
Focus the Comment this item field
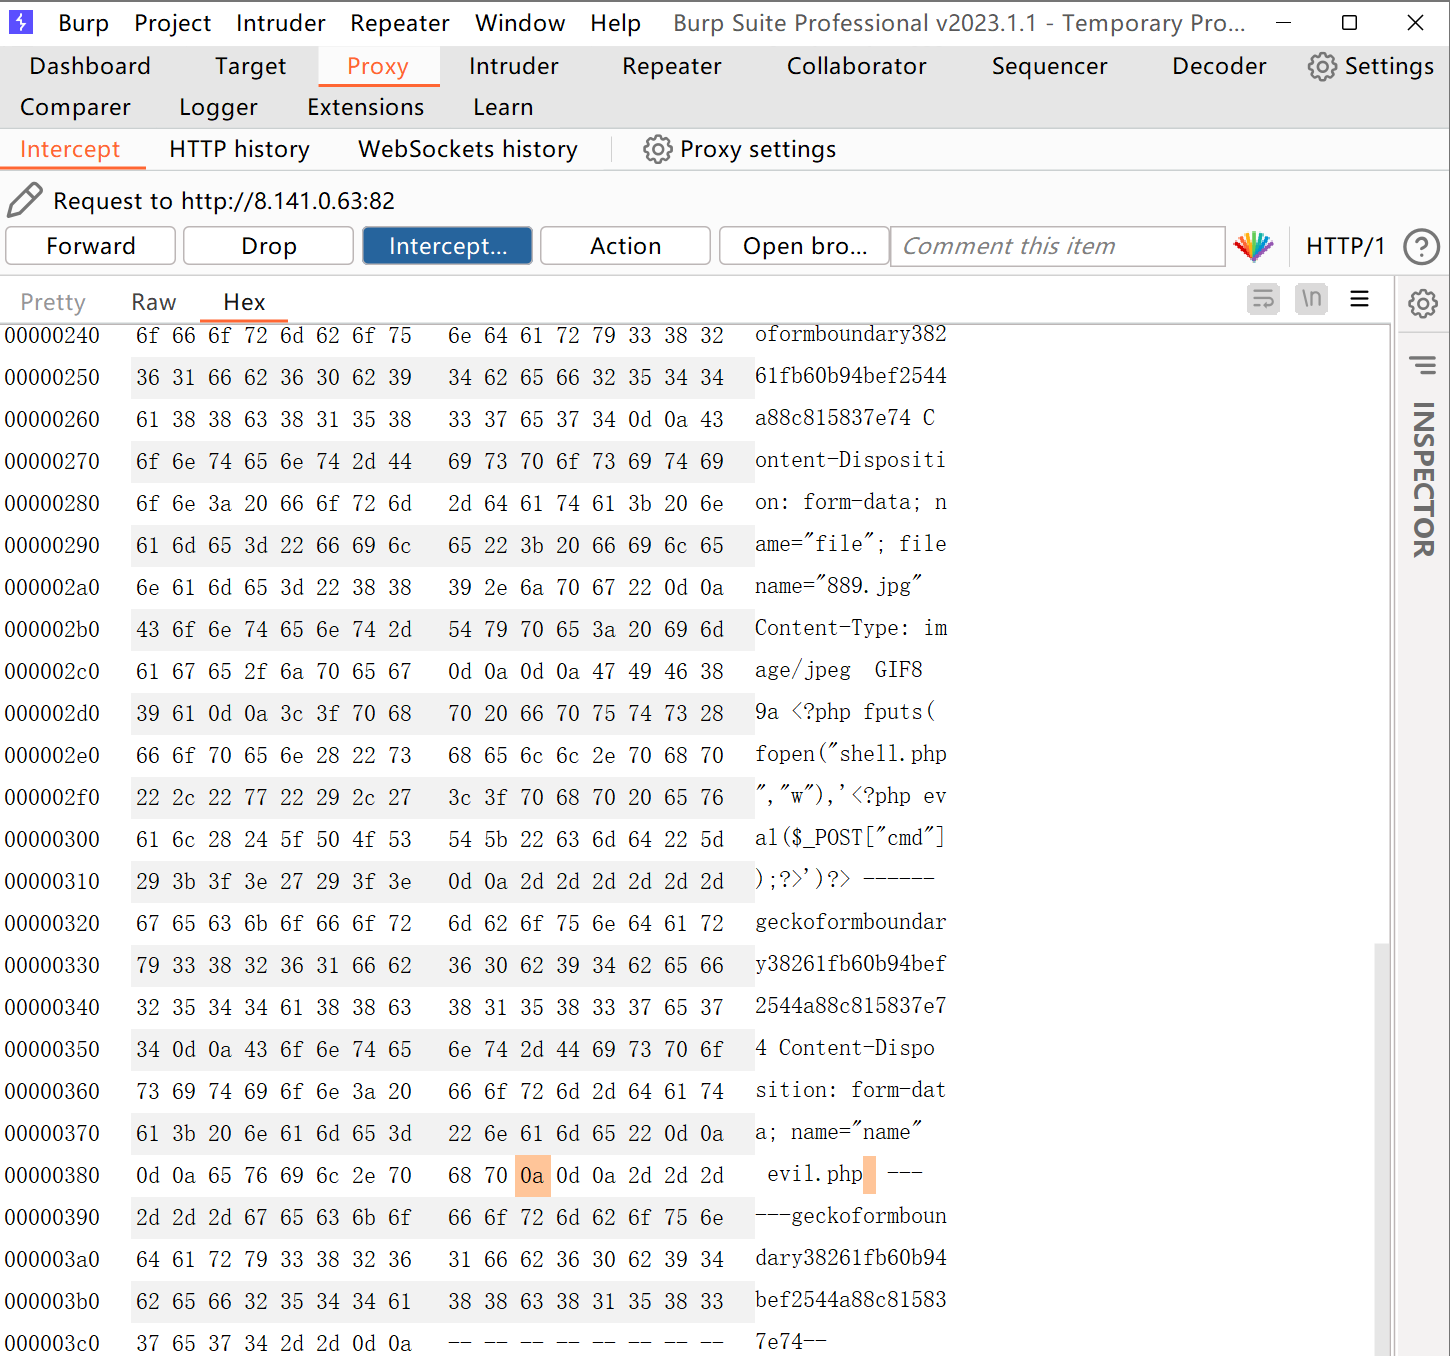pos(1057,246)
